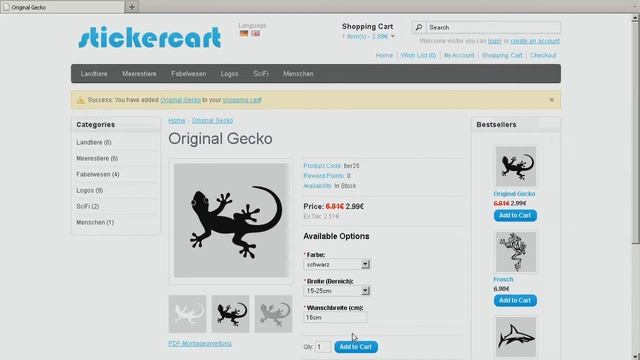The height and width of the screenshot is (360, 640).
Task: Add Frosch to cart
Action: pos(515,300)
